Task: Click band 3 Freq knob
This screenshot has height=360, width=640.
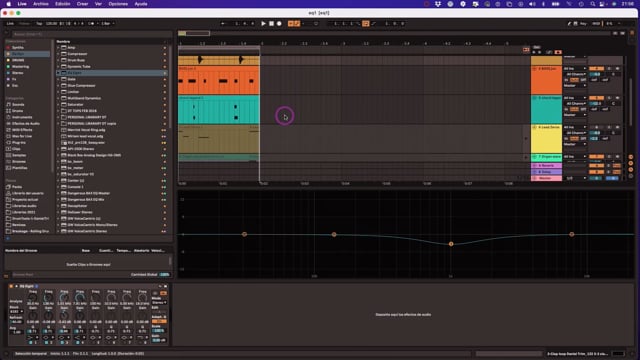Action: (x=64, y=298)
